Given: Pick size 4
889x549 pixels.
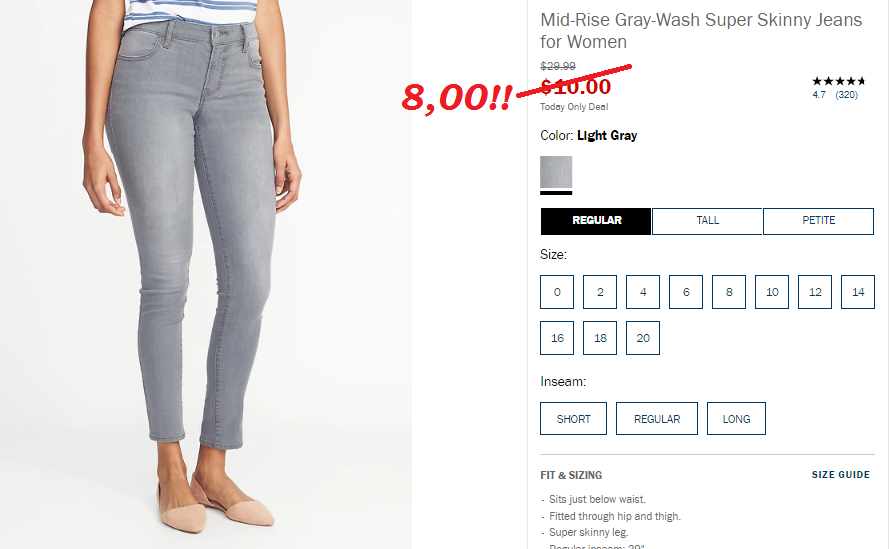Looking at the screenshot, I should (x=643, y=292).
